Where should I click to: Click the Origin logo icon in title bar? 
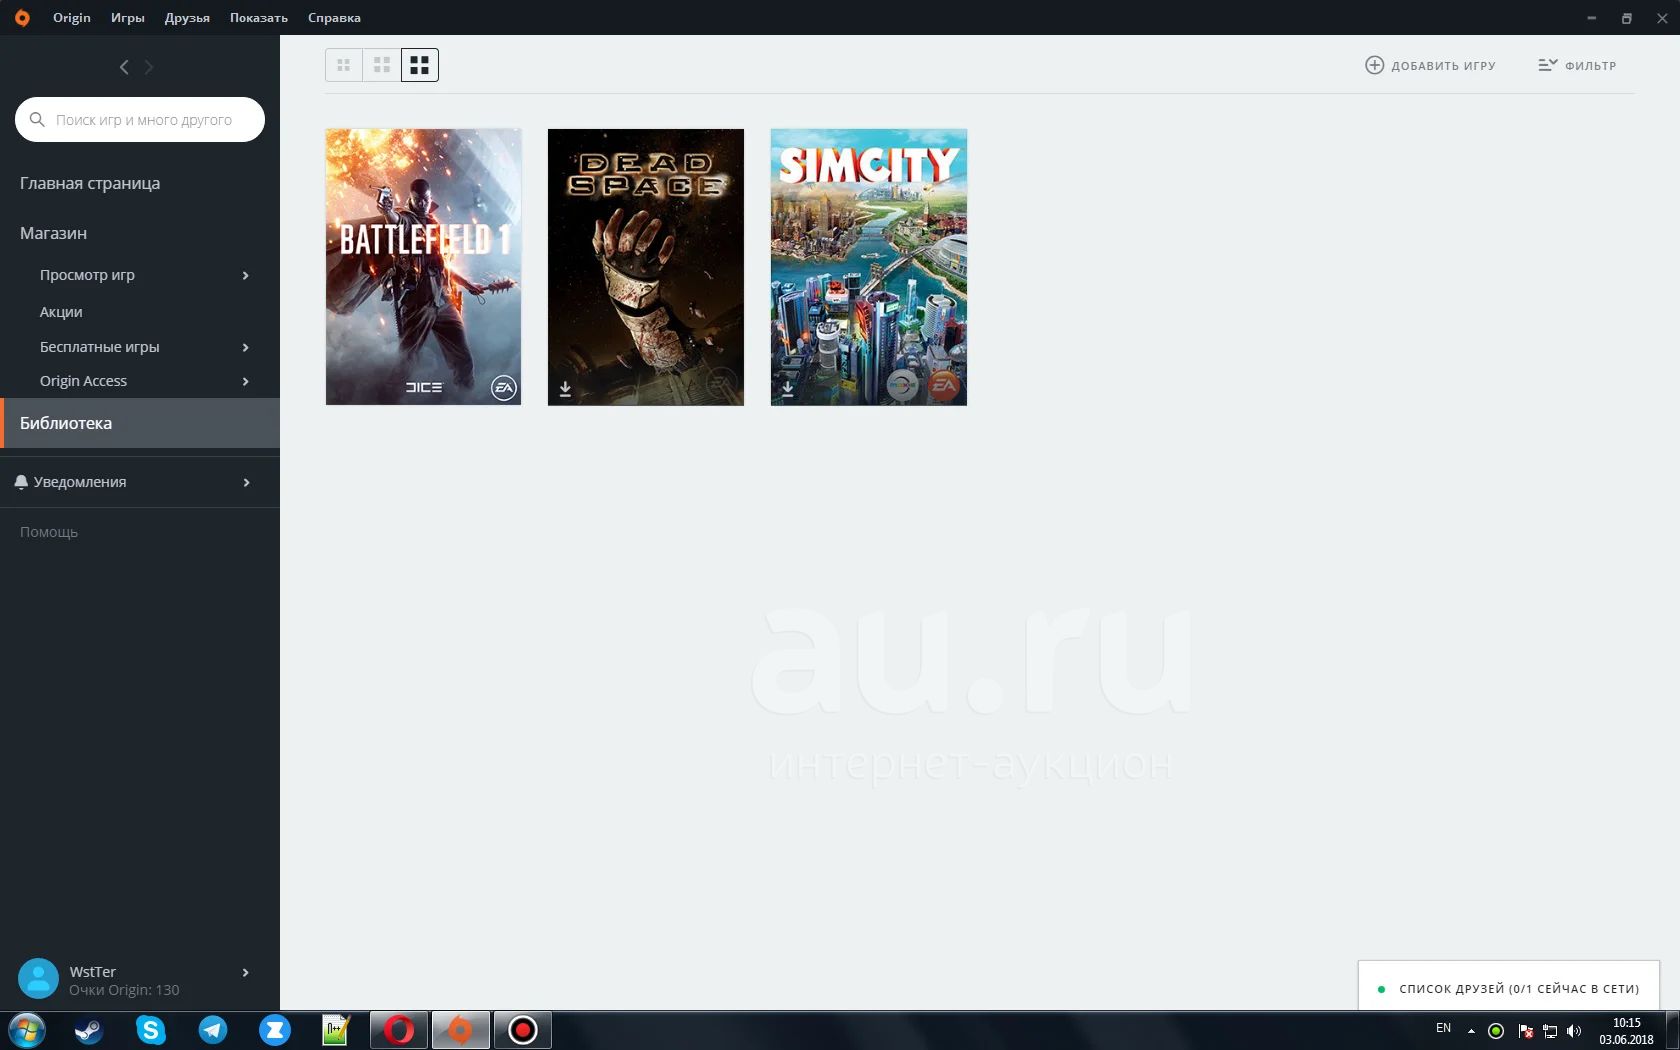[22, 18]
